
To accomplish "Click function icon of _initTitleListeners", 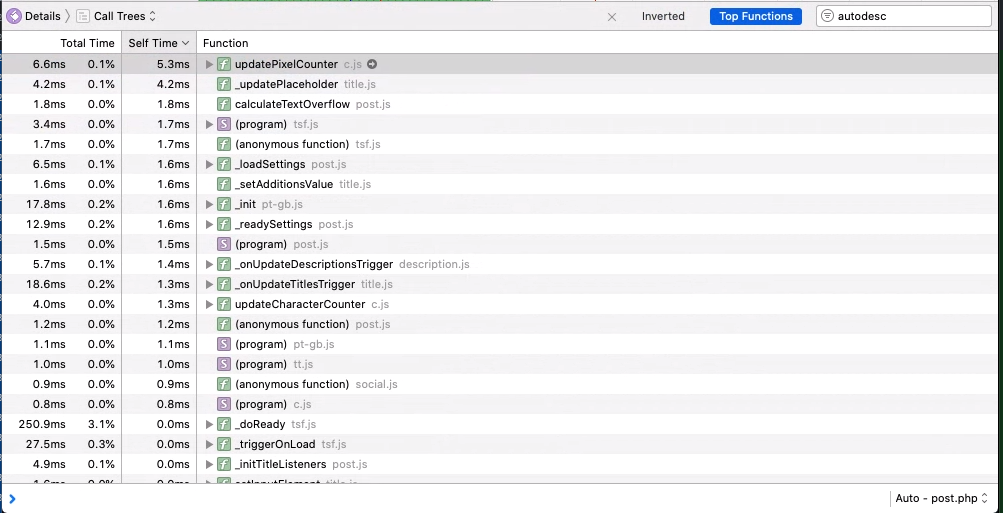I will [223, 464].
